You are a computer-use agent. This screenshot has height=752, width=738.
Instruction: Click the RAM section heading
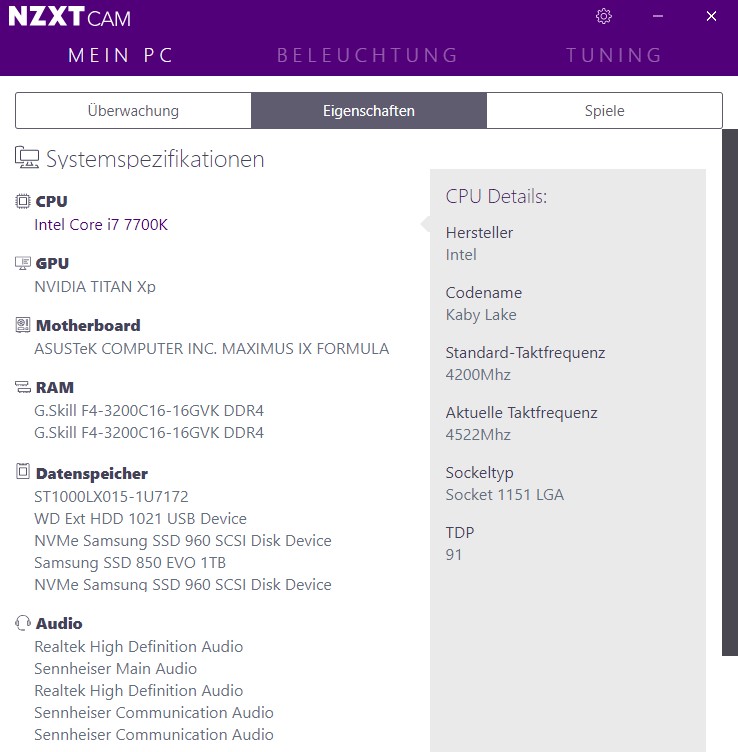[55, 387]
